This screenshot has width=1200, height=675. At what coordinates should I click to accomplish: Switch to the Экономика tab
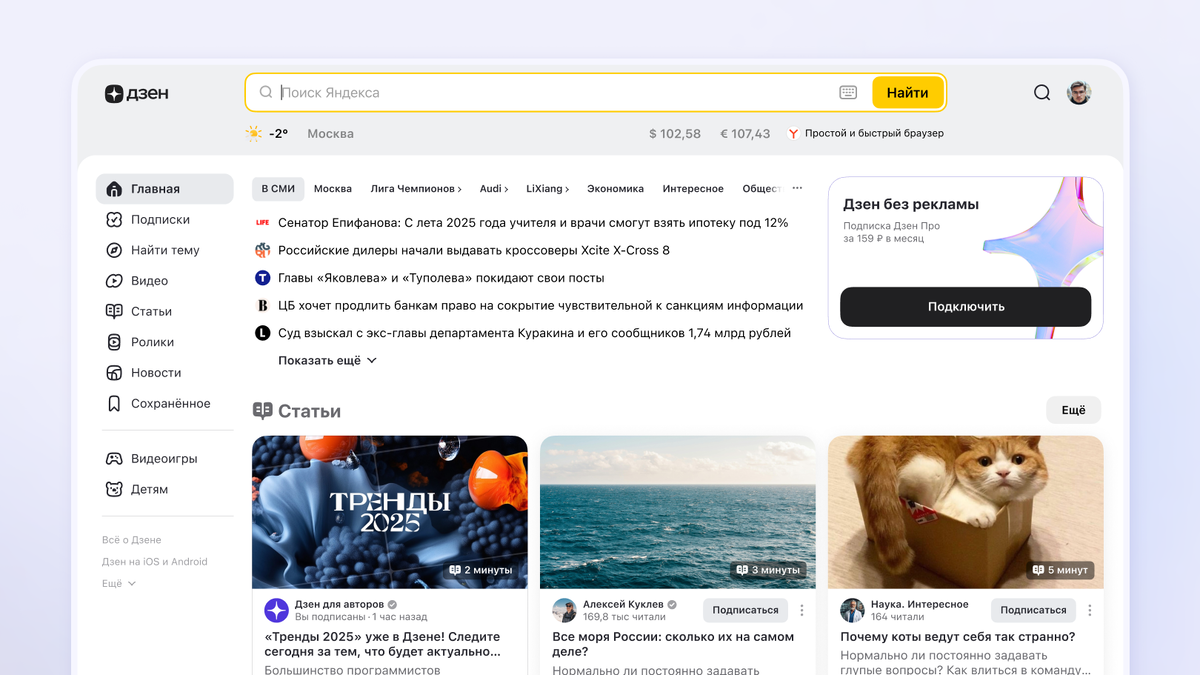point(615,188)
